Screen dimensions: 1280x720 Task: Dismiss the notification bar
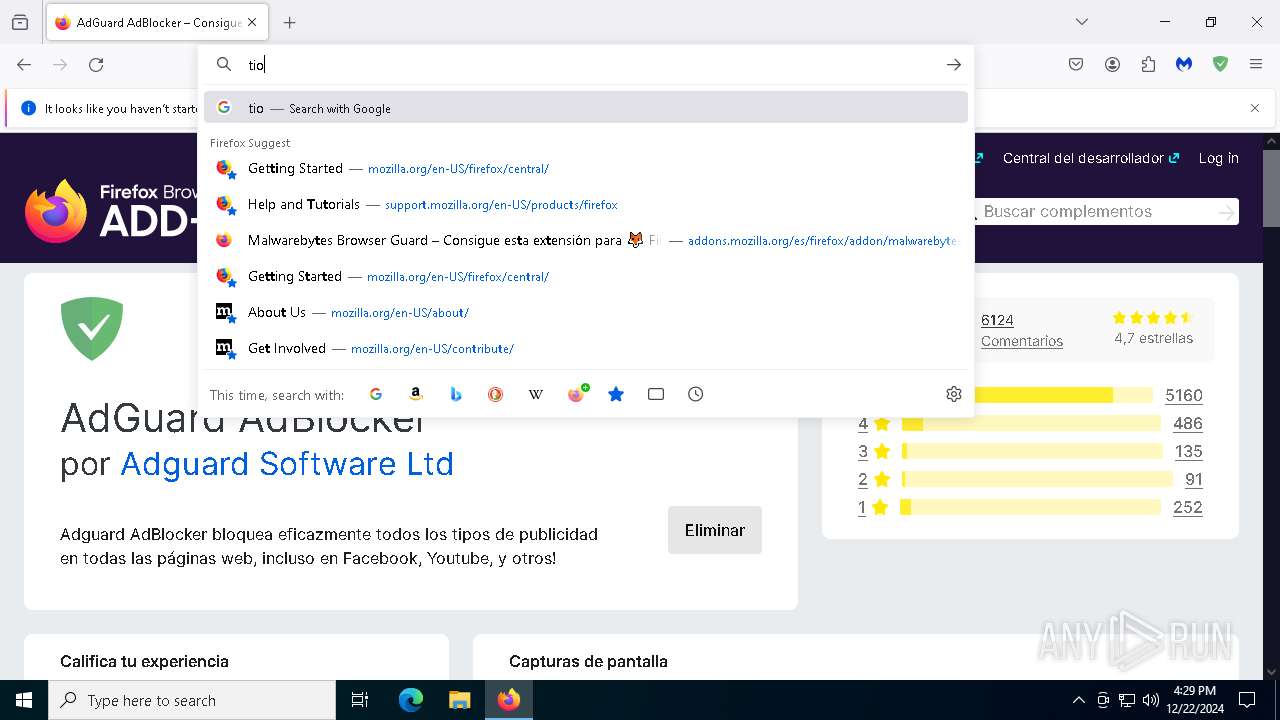[1255, 108]
